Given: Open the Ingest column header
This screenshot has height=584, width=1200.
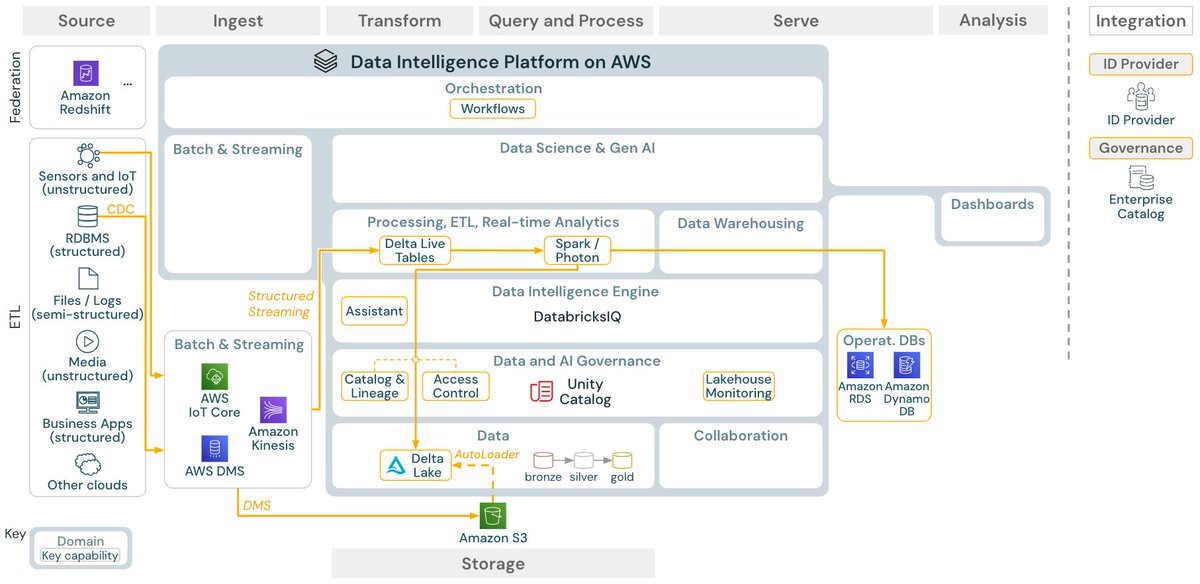Looking at the screenshot, I should tap(238, 20).
